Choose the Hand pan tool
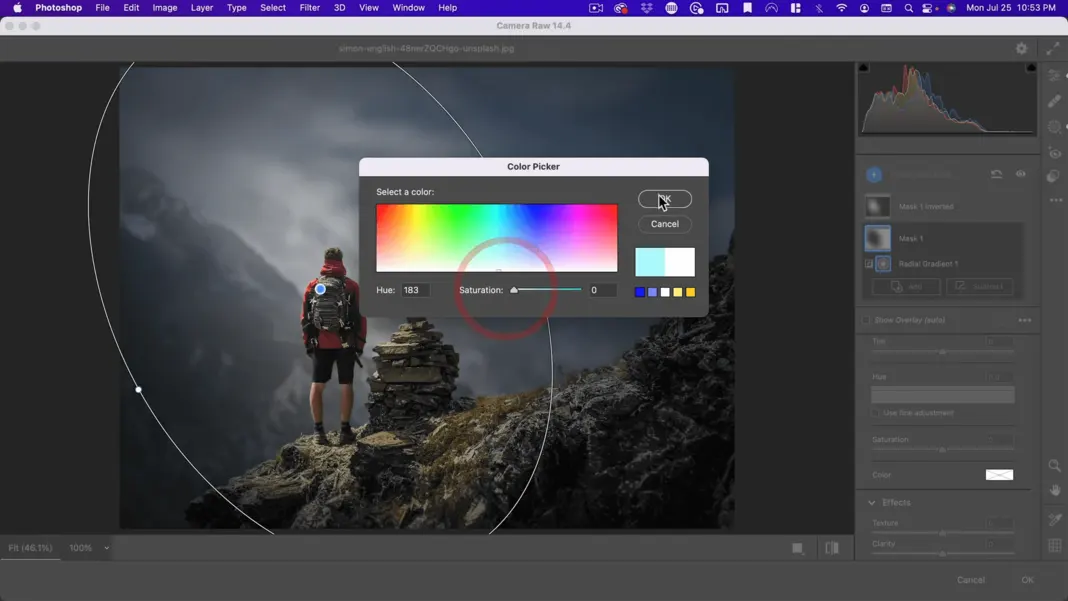1068x601 pixels. click(x=1054, y=491)
